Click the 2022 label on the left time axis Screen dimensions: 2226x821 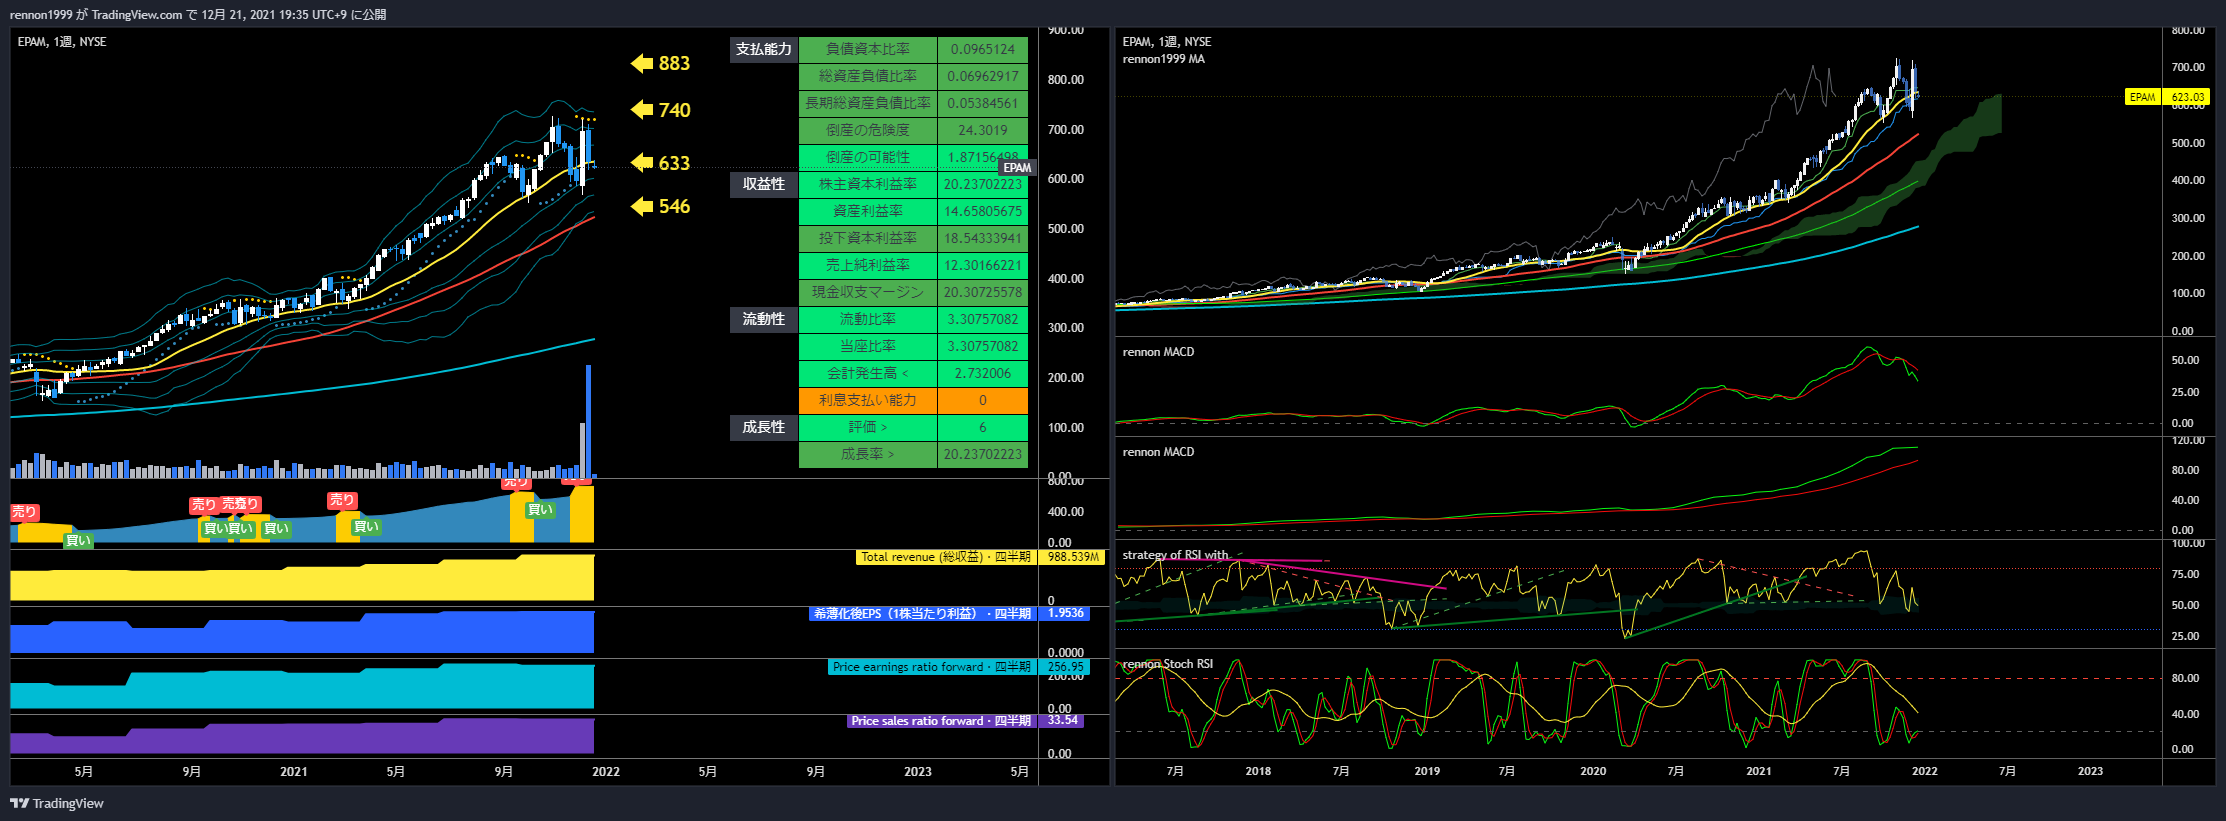pos(606,772)
